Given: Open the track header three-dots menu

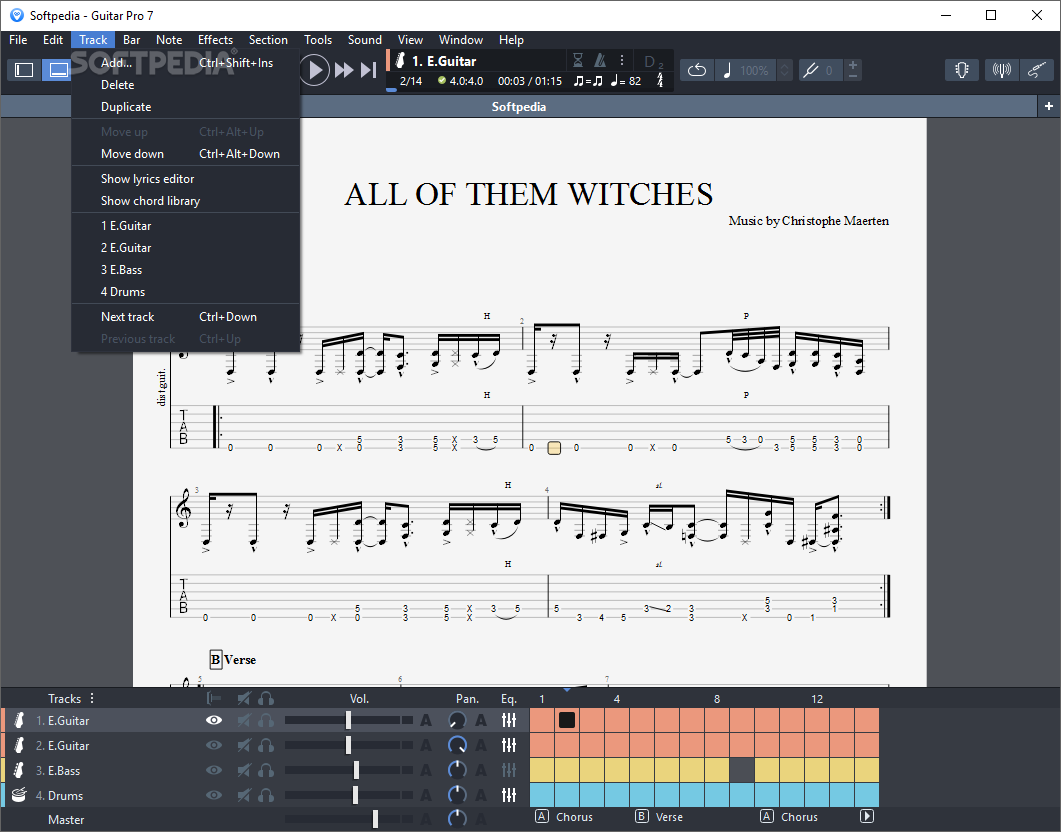Looking at the screenshot, I should pyautogui.click(x=622, y=61).
